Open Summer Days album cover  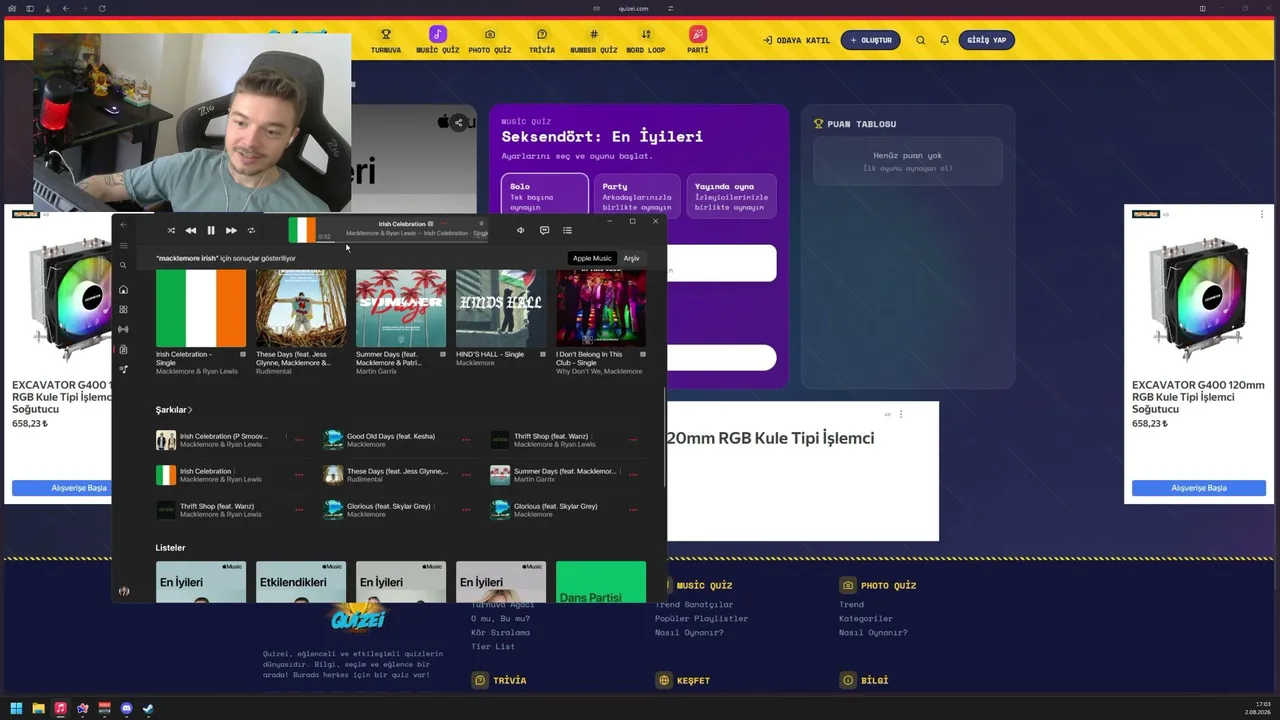[401, 307]
